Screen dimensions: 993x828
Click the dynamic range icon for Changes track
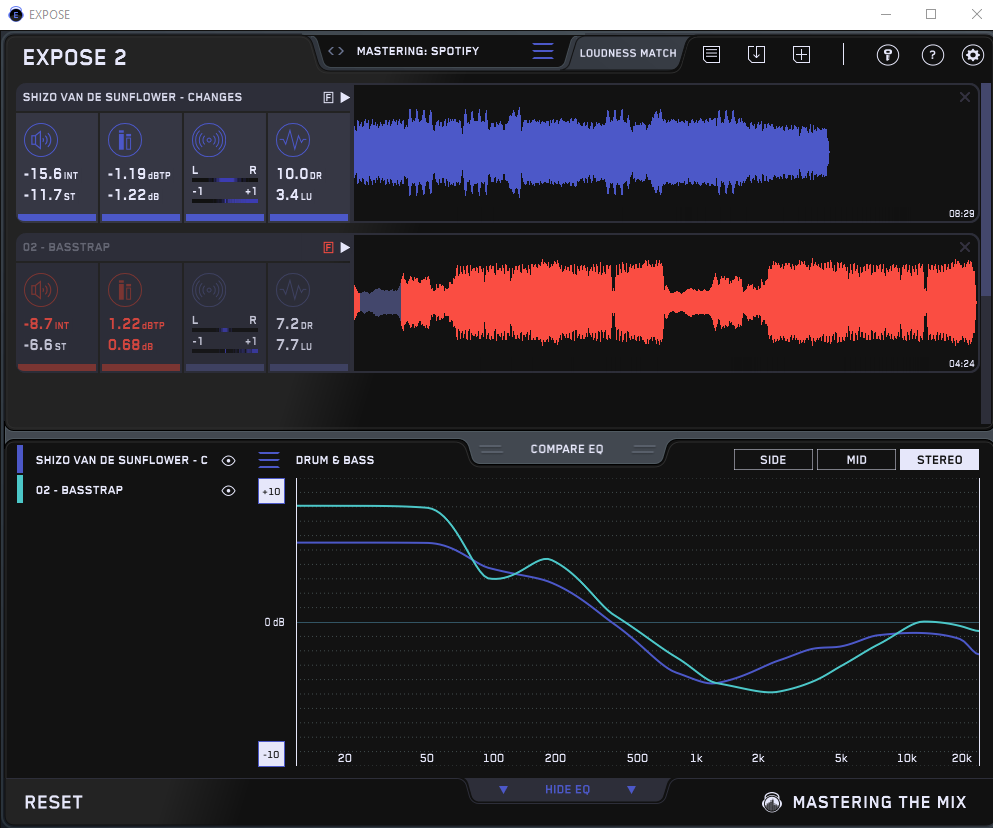click(x=293, y=140)
